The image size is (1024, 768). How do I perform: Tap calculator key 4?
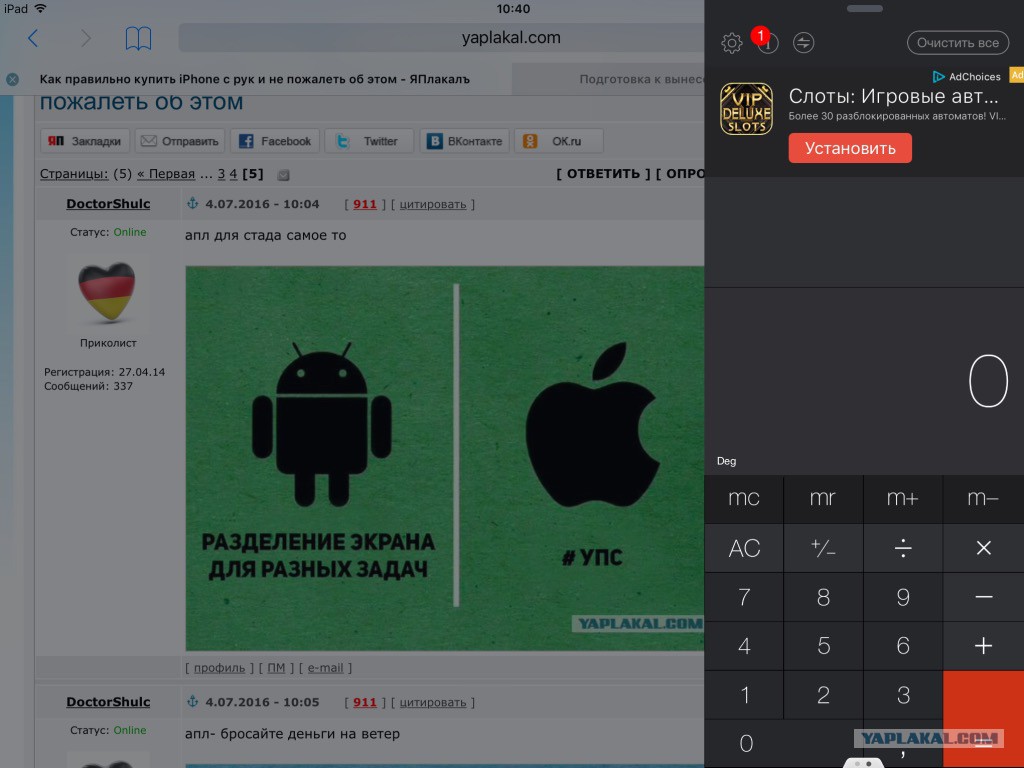tap(744, 647)
